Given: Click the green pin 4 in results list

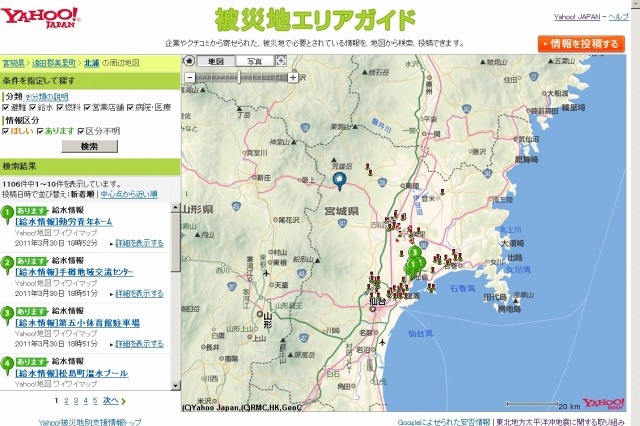Looking at the screenshot, I should pos(7,366).
